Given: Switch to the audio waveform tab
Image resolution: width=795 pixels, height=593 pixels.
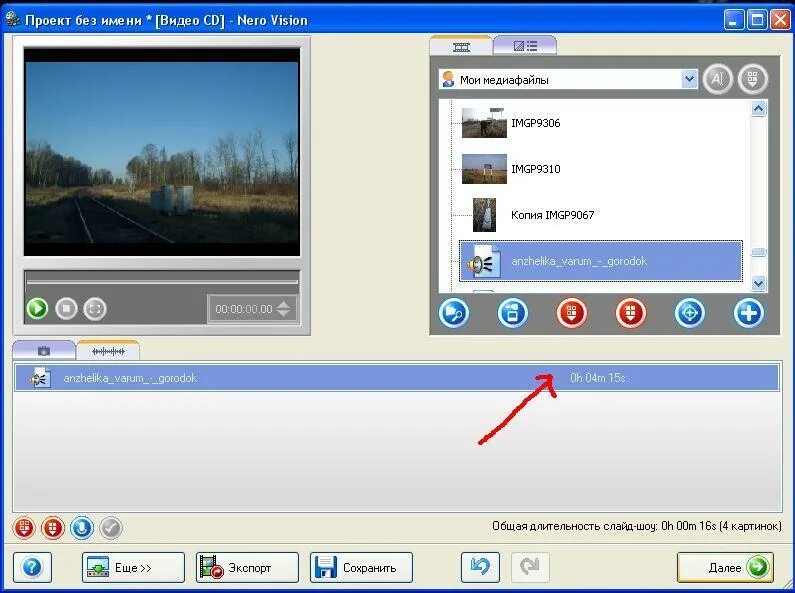Looking at the screenshot, I should [108, 350].
